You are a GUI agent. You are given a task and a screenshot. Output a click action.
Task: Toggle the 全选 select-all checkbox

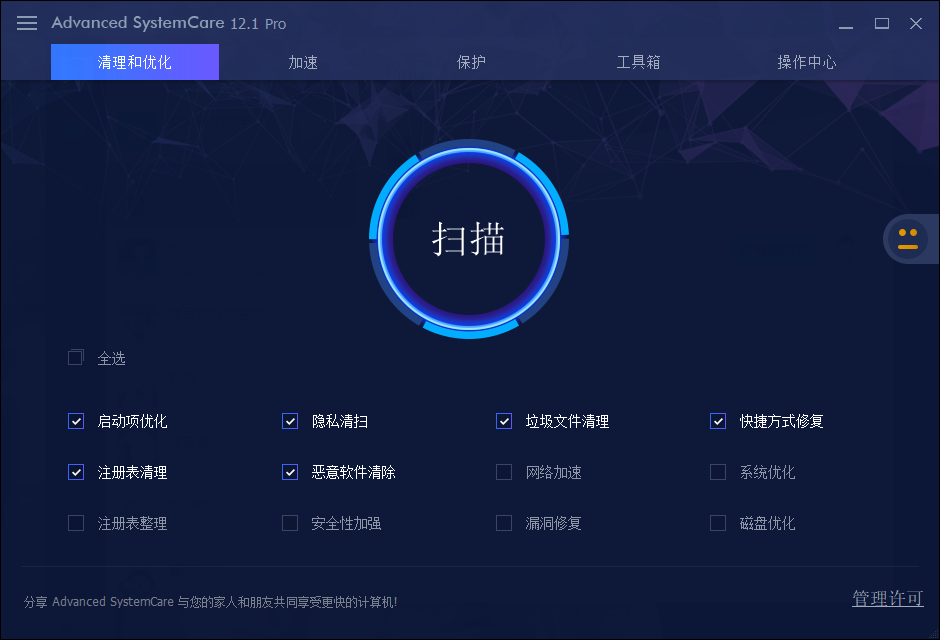tap(75, 357)
